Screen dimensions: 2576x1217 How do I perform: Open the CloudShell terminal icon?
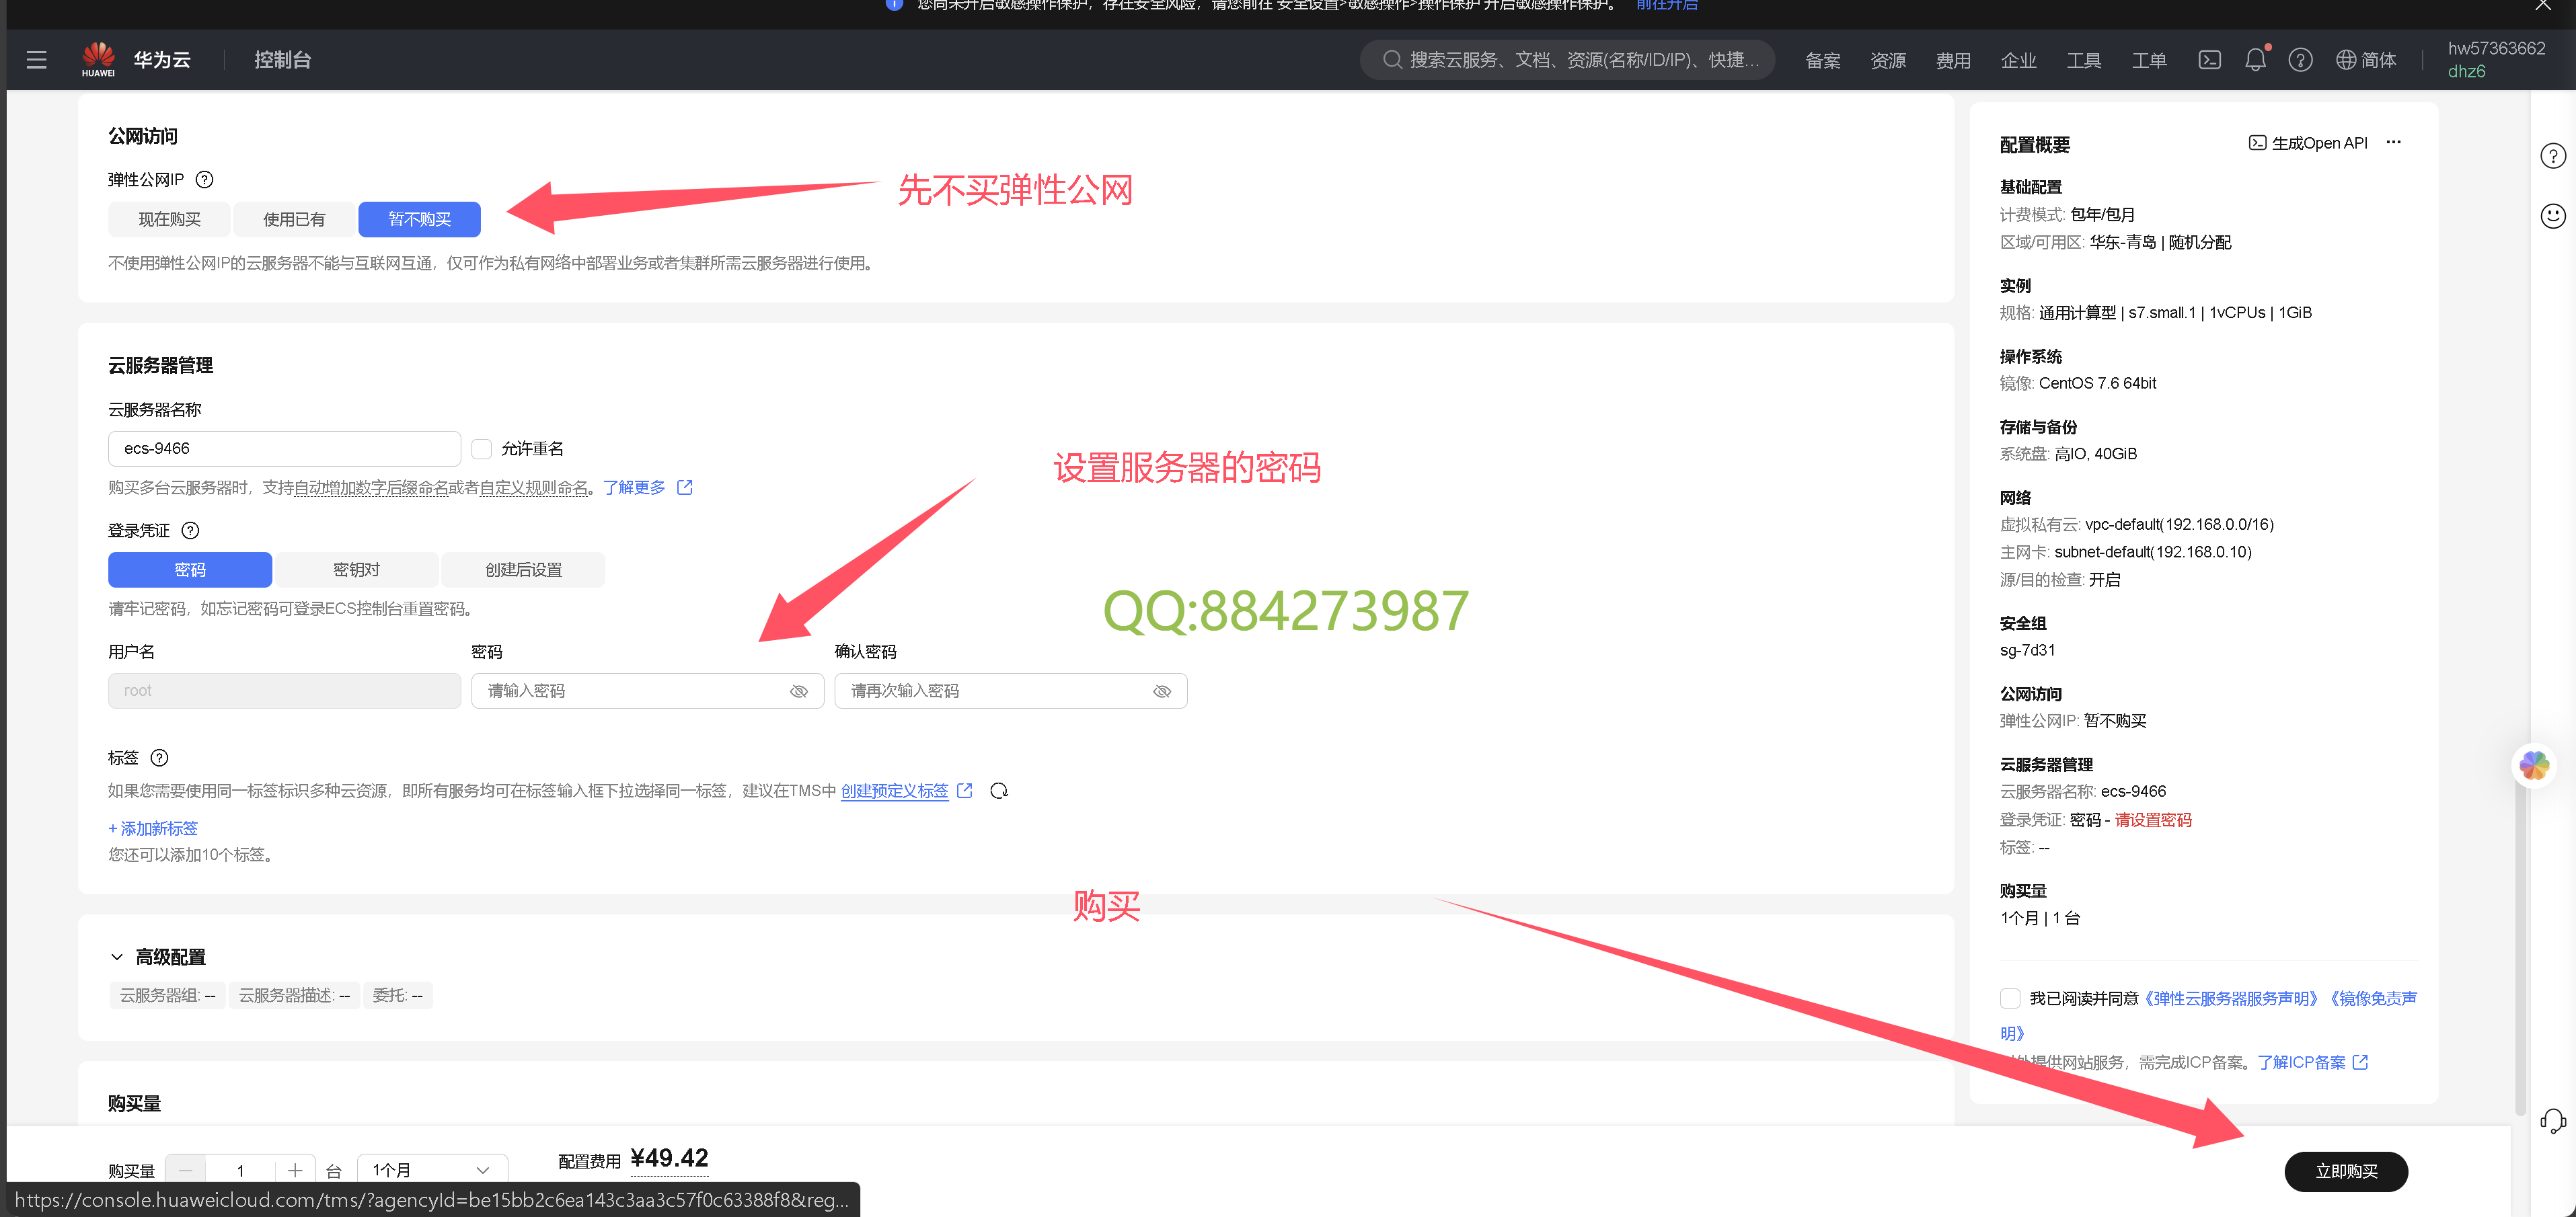coord(2210,60)
